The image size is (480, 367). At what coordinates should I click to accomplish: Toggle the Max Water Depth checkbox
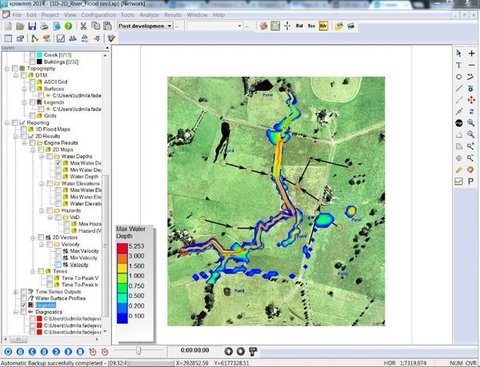click(x=58, y=163)
